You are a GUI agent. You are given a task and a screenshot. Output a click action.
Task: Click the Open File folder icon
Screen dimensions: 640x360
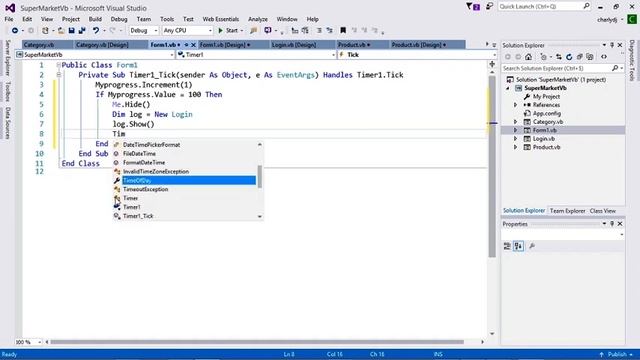60,31
